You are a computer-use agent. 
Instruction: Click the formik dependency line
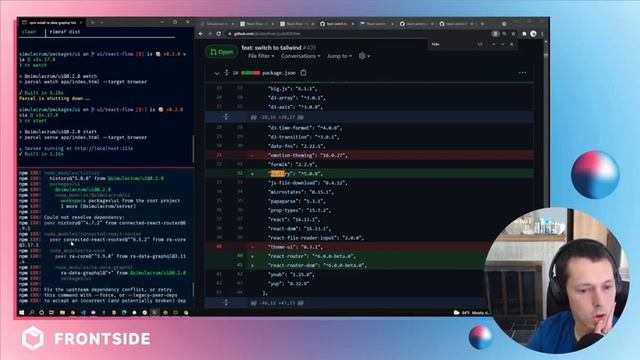369,164
